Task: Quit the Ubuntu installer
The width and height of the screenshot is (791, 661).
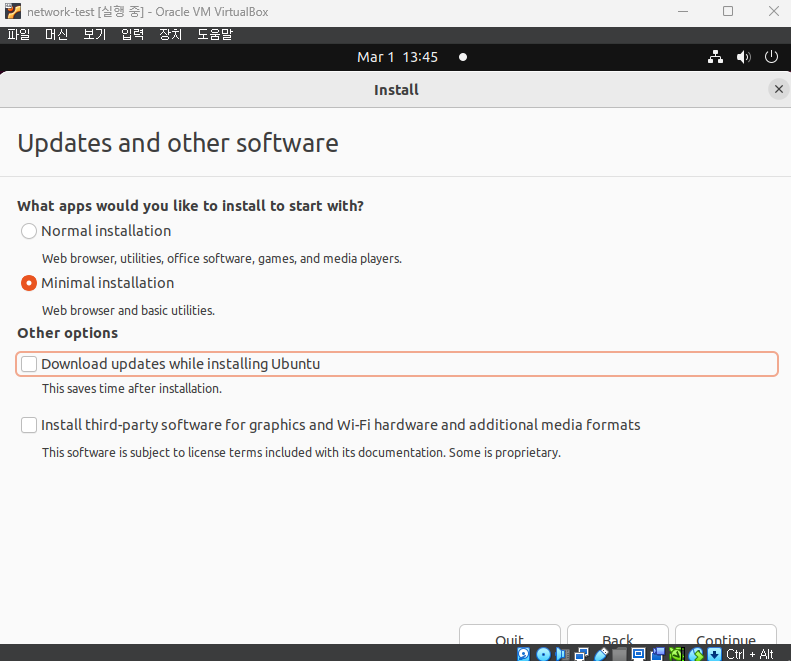Action: click(x=510, y=635)
